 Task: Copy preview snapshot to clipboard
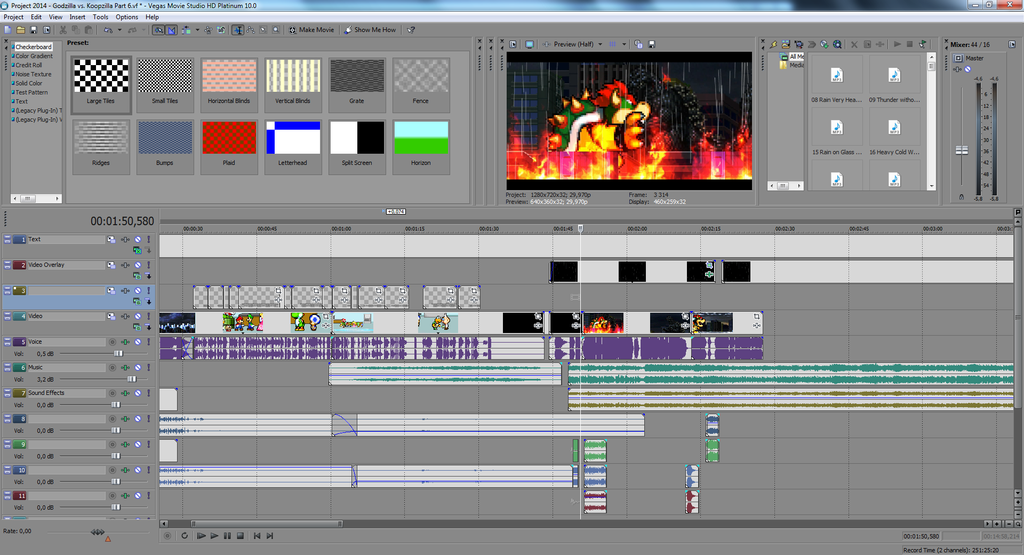(638, 44)
